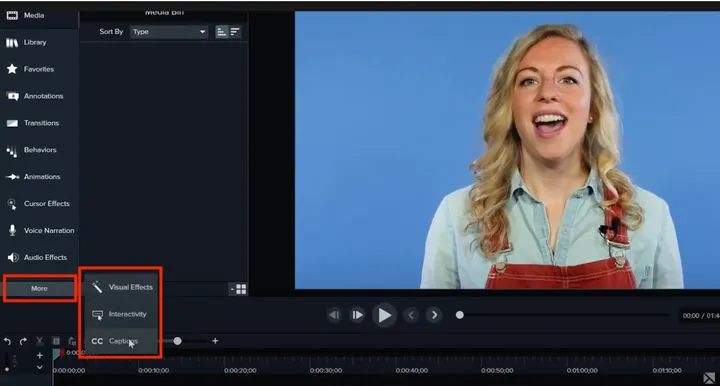Choose Captions from the More menu
The image size is (720, 386).
click(122, 341)
